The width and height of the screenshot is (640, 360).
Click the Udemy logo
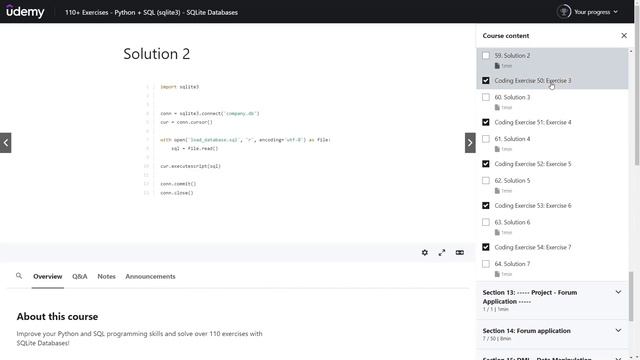click(x=25, y=12)
